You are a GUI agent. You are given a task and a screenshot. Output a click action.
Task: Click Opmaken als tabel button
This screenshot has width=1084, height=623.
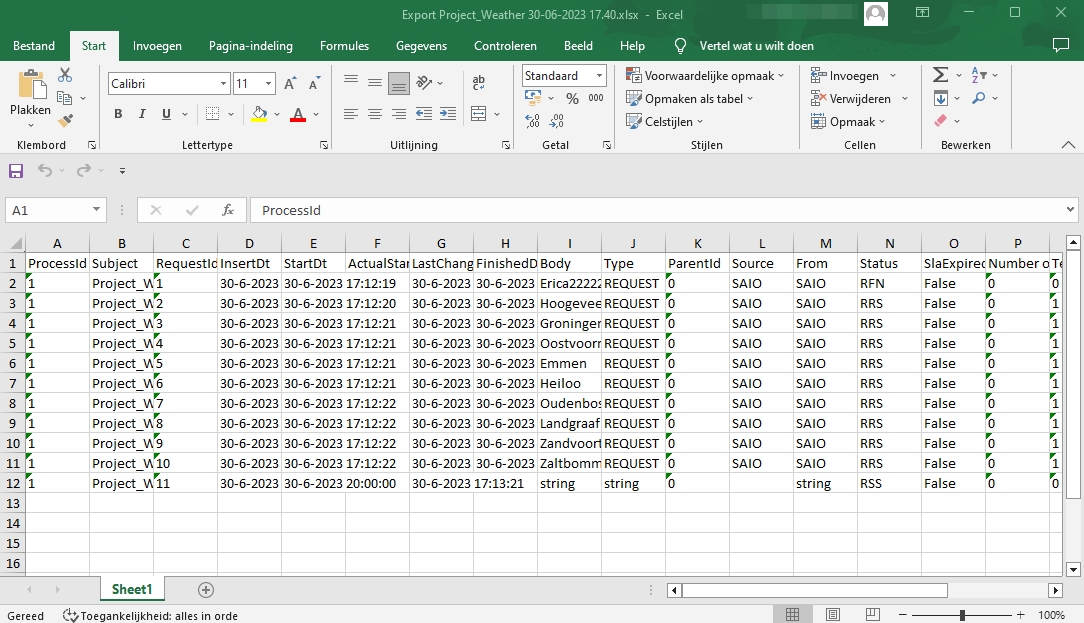pyautogui.click(x=690, y=99)
